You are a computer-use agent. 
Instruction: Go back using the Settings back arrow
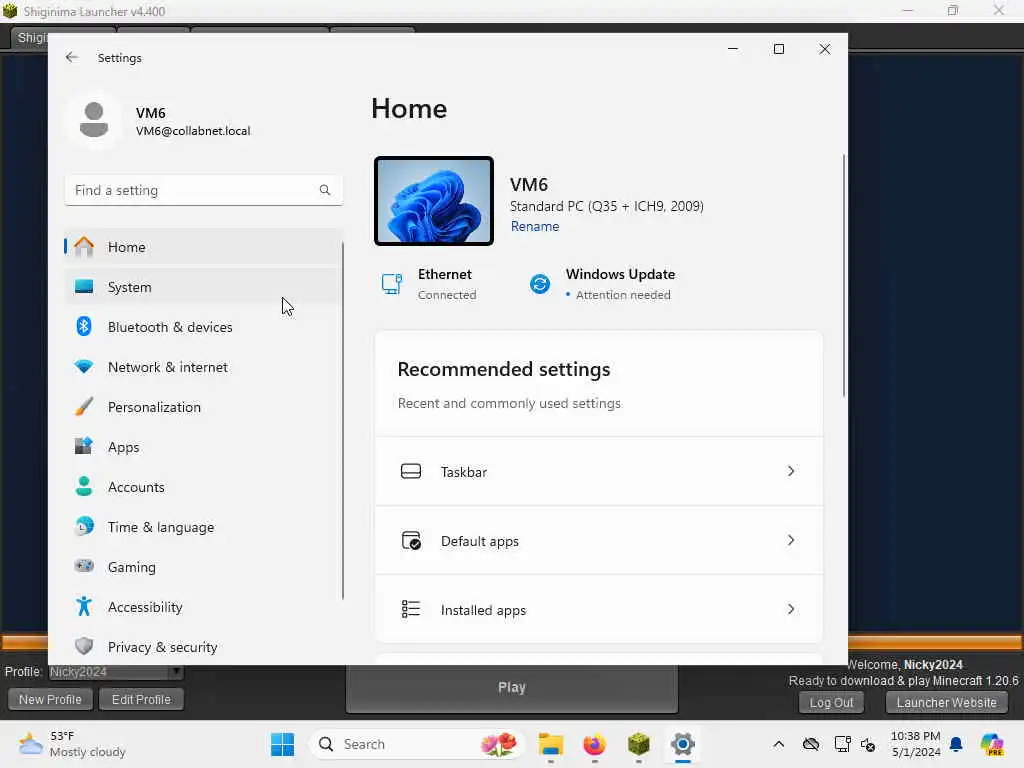click(x=72, y=57)
